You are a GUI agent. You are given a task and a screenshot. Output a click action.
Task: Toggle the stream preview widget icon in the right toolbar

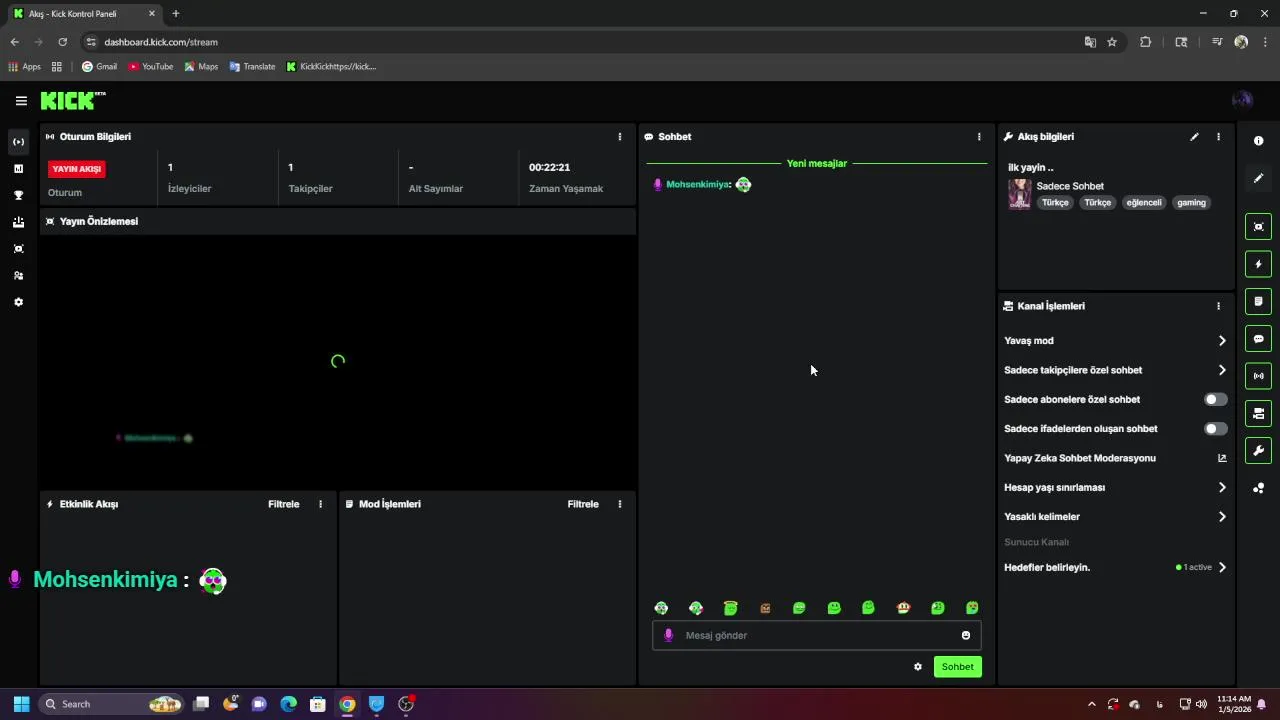[x=1258, y=227]
